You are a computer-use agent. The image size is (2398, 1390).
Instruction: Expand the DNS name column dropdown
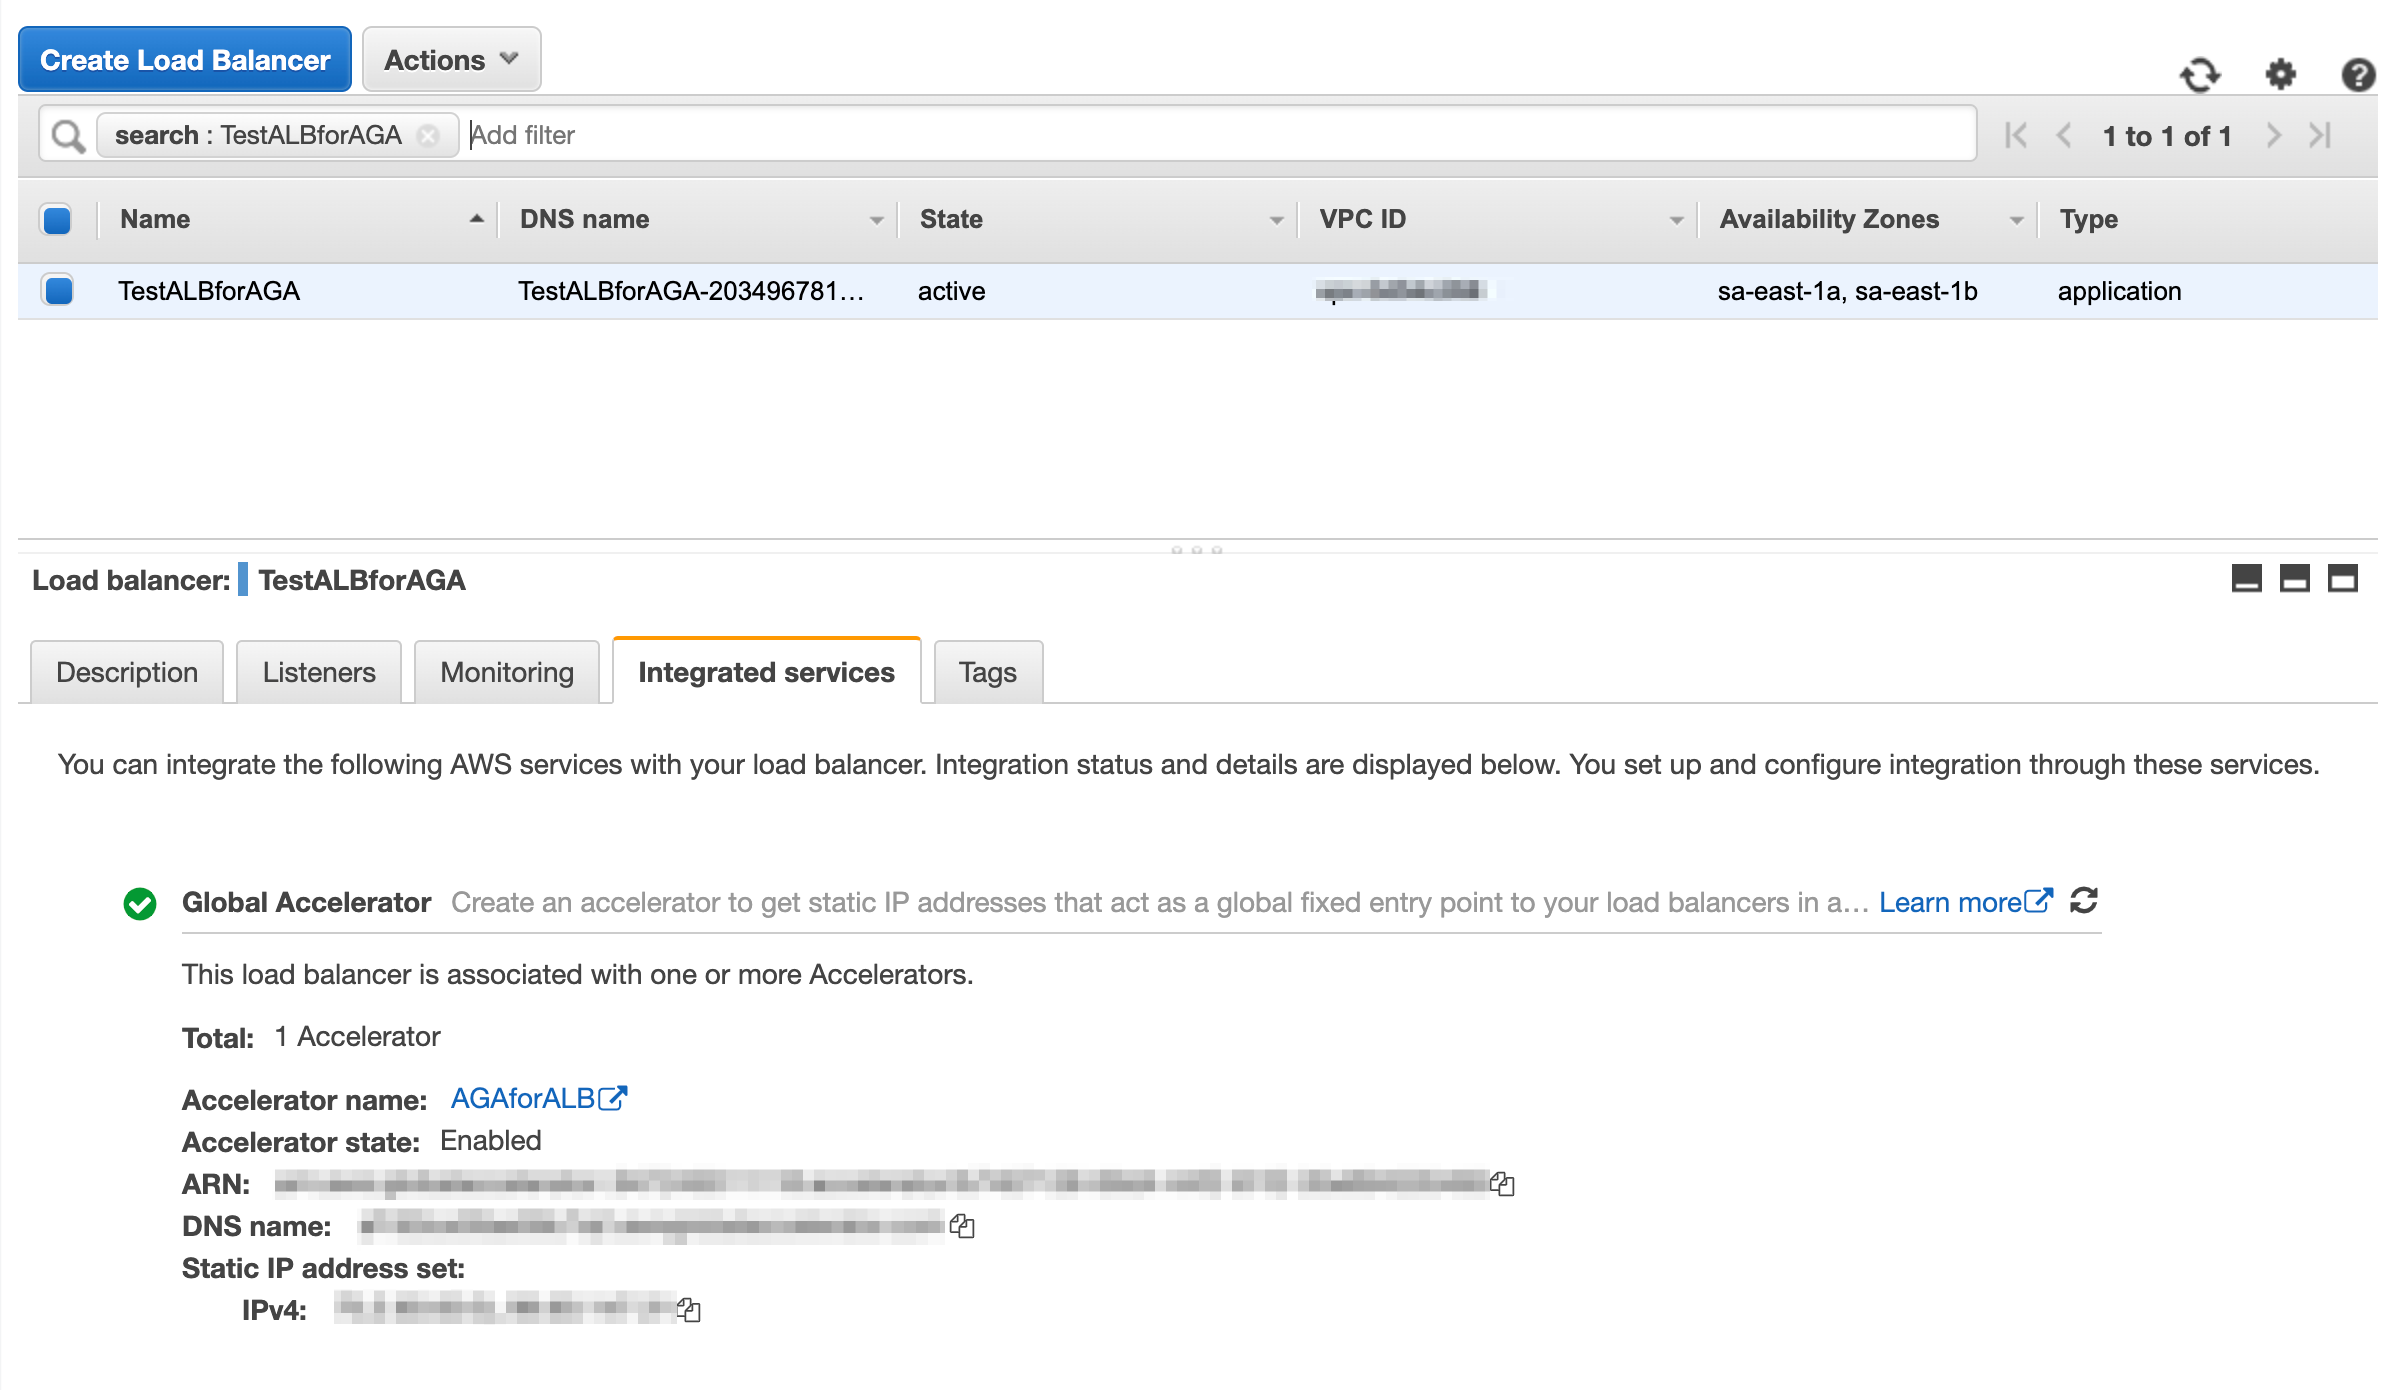pyautogui.click(x=876, y=220)
